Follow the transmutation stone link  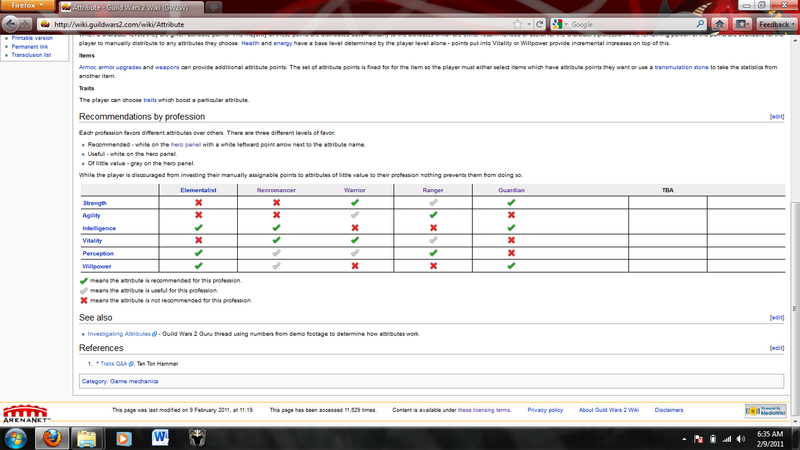click(x=681, y=67)
